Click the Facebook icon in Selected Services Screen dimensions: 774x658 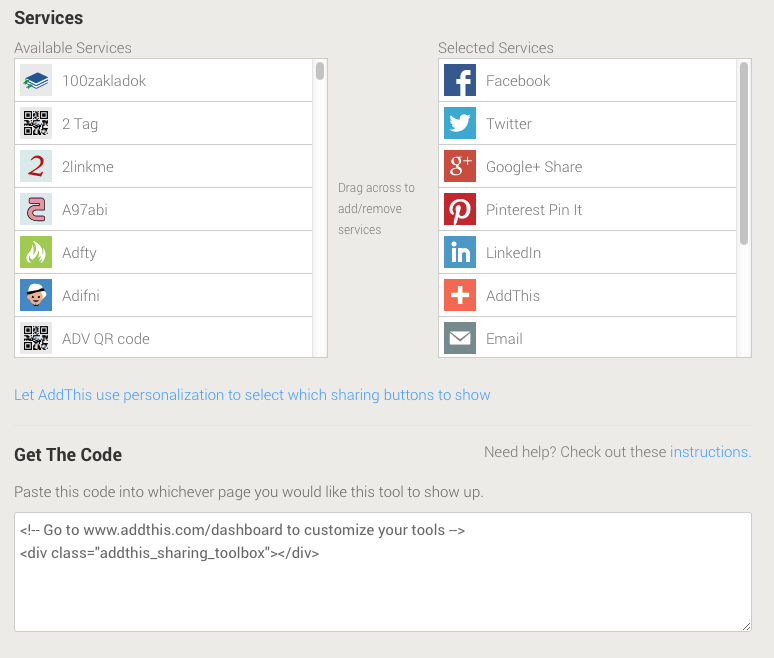[460, 80]
